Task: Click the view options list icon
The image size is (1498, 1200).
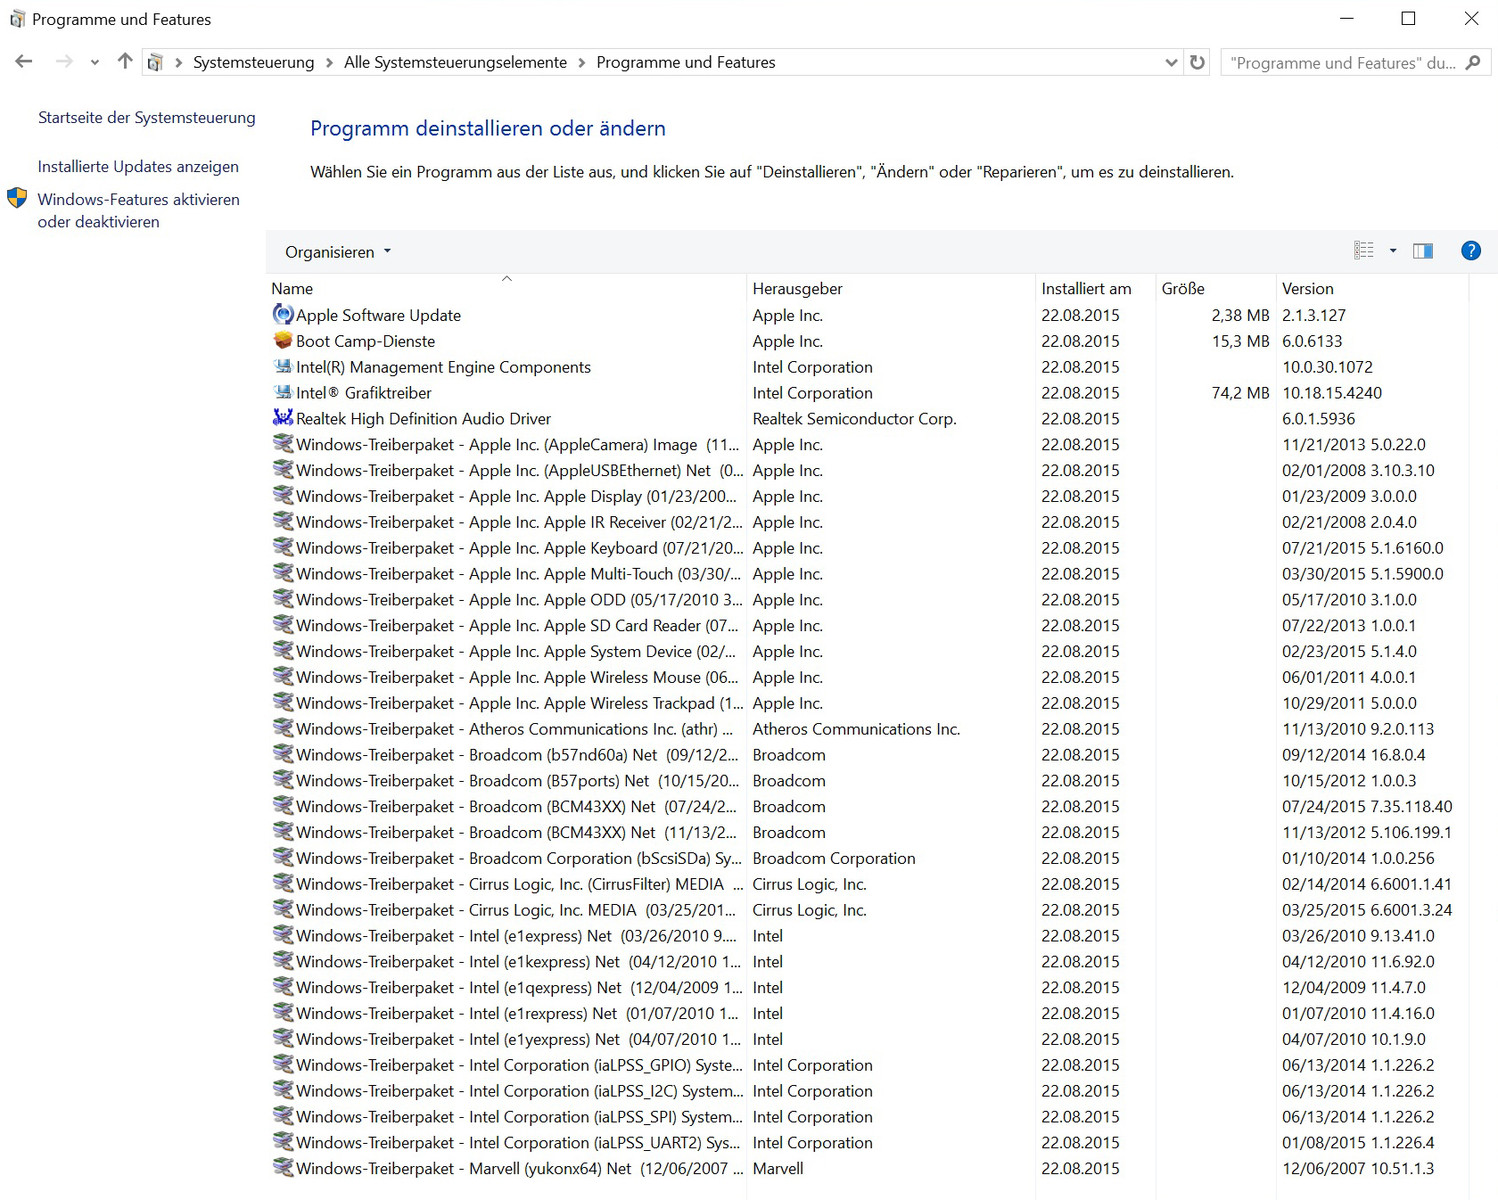Action: (x=1364, y=251)
